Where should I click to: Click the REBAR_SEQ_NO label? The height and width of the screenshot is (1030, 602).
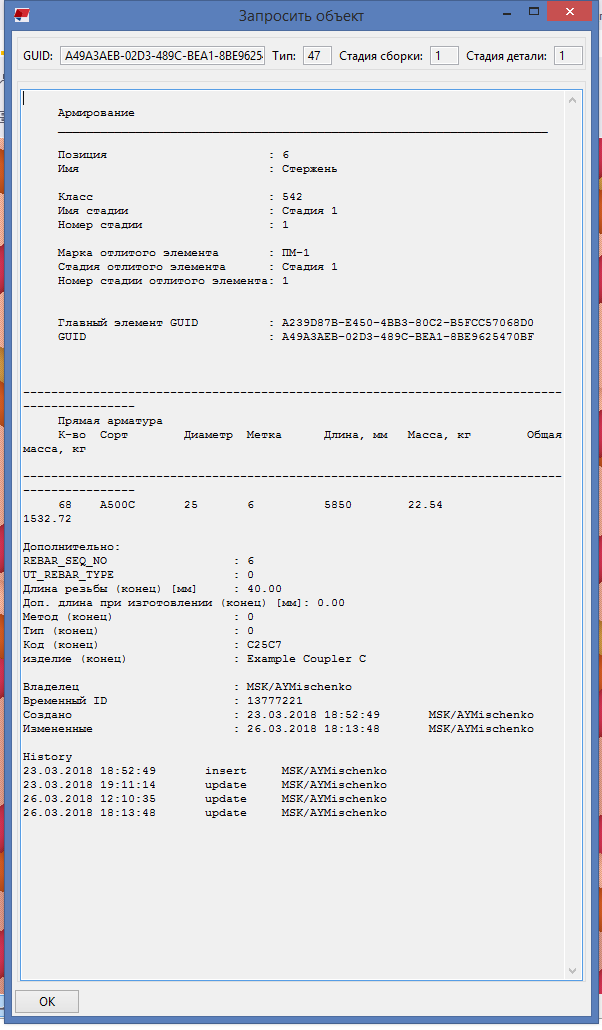[65, 561]
